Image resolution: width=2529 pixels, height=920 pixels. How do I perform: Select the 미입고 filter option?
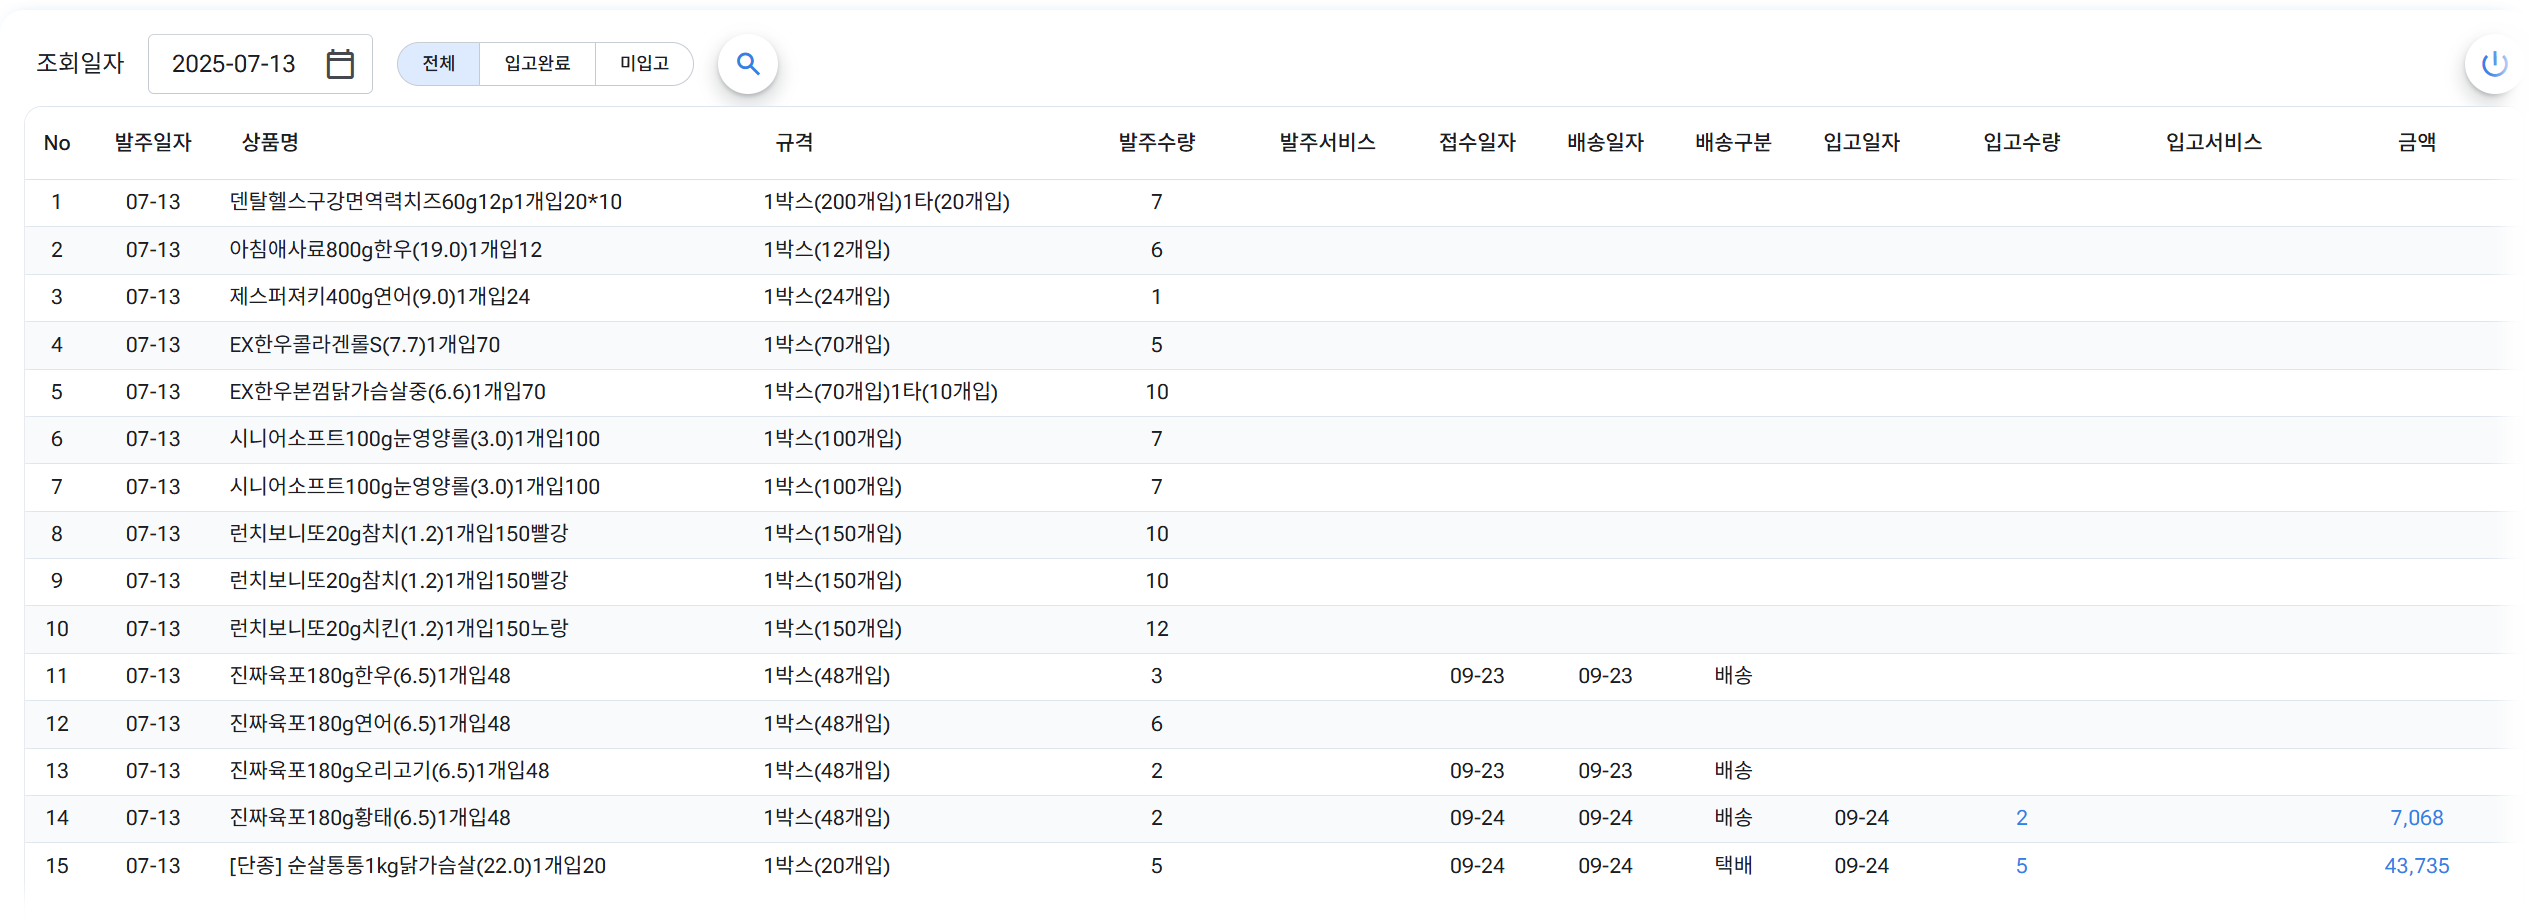[x=644, y=64]
